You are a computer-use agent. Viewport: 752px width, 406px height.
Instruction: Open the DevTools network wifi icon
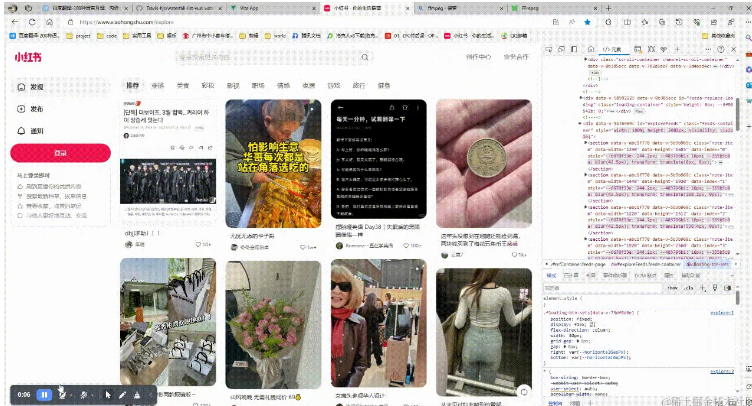coord(664,49)
